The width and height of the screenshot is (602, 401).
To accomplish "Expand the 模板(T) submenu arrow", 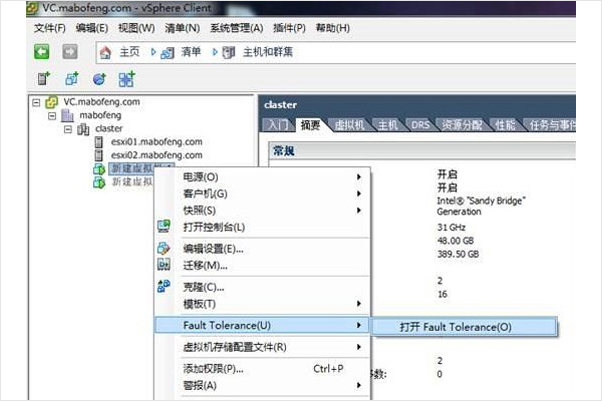I will [x=359, y=303].
